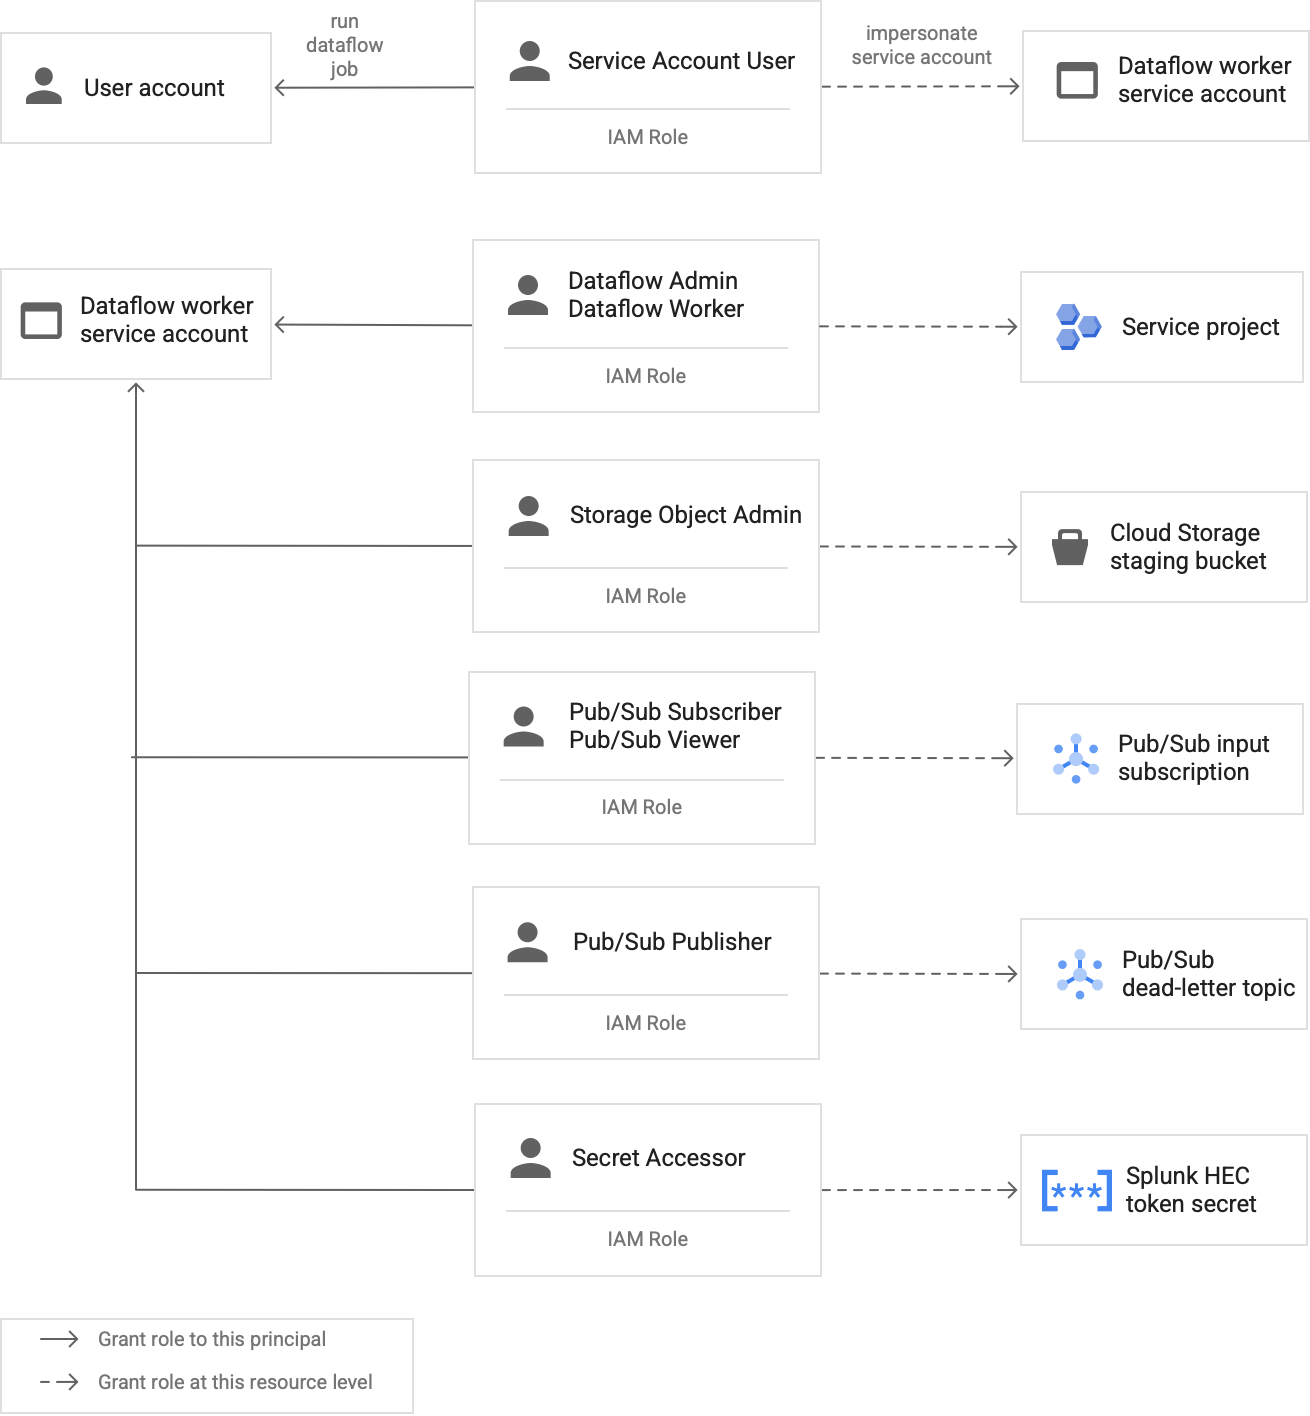1310x1416 pixels.
Task: Click the 'impersonate service account' arrow label
Action: click(921, 46)
